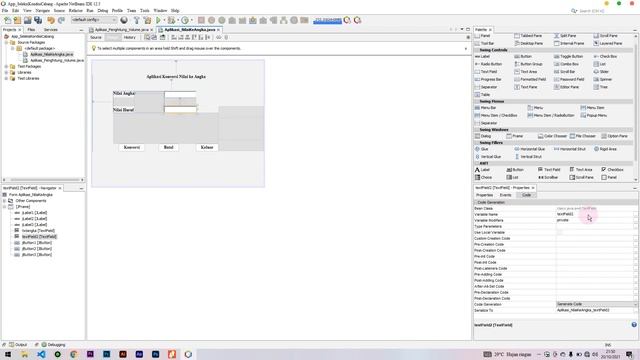Switch to the Source editor view

point(96,38)
